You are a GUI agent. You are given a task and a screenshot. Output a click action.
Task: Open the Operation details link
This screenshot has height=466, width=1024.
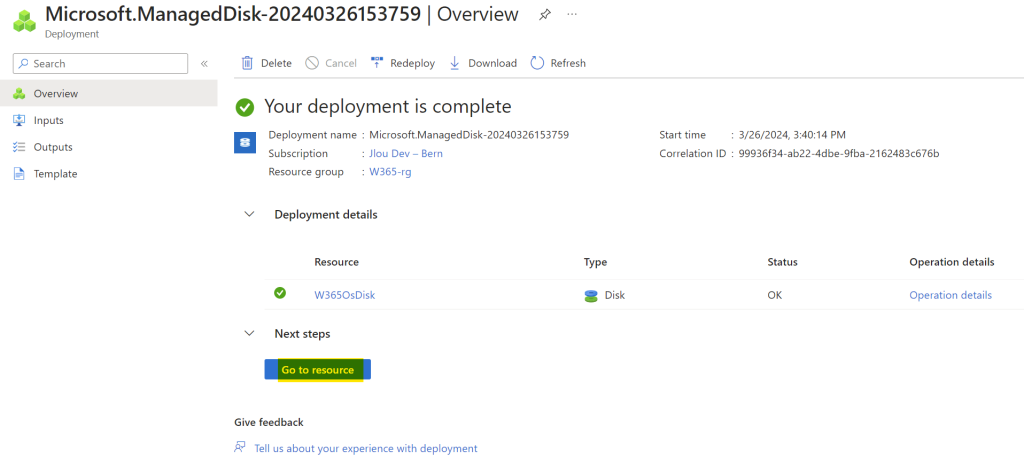coord(950,295)
